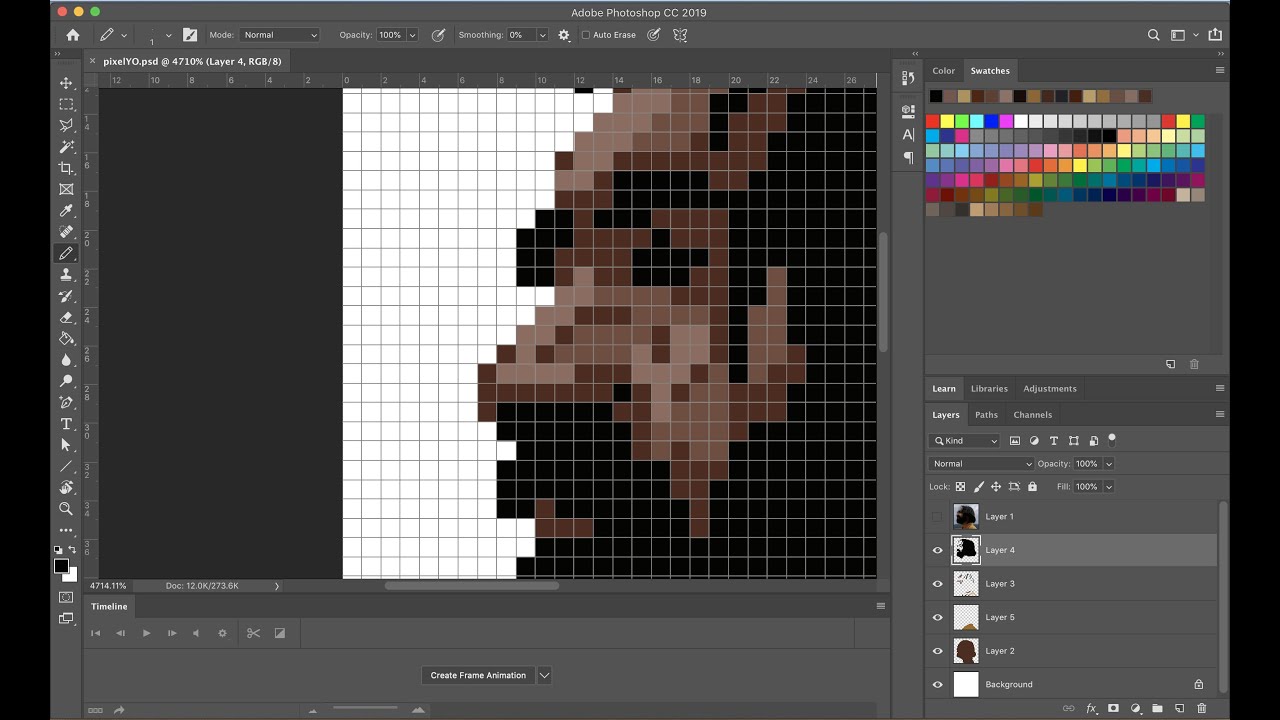
Task: Select the Pen tool
Action: click(x=66, y=402)
